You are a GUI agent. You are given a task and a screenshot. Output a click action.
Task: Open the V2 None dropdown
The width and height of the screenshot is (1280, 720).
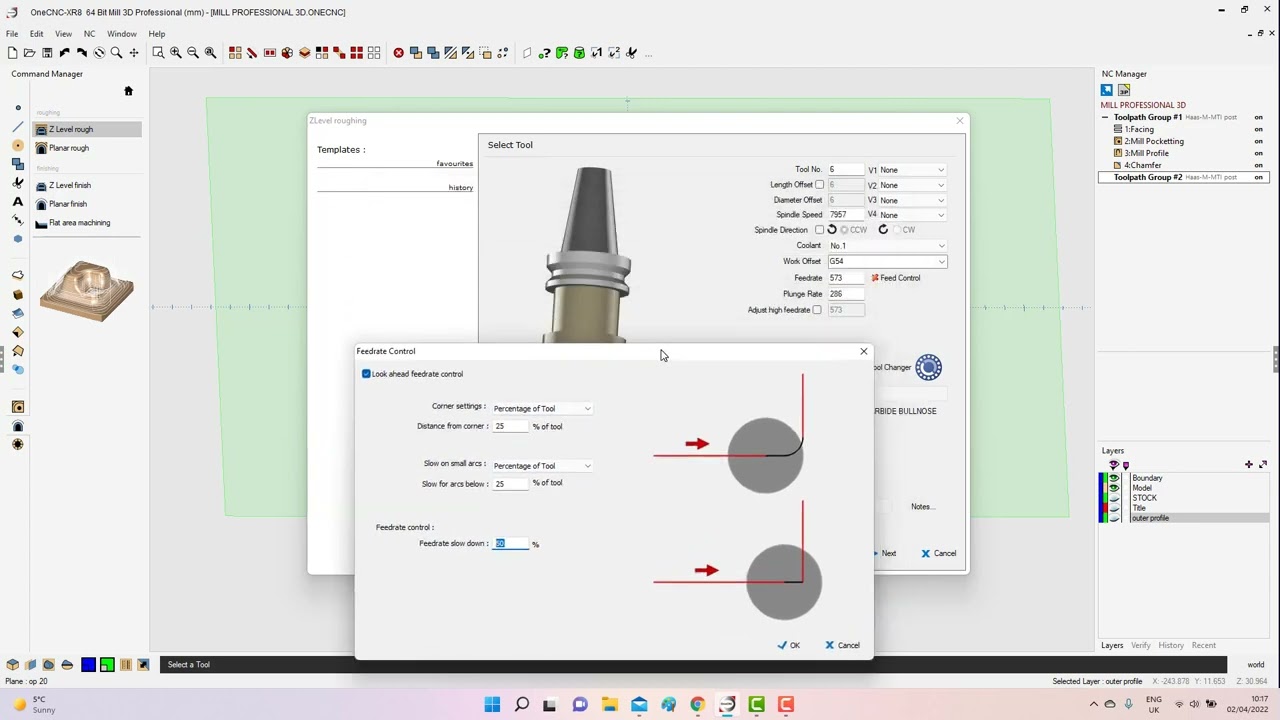tap(912, 185)
